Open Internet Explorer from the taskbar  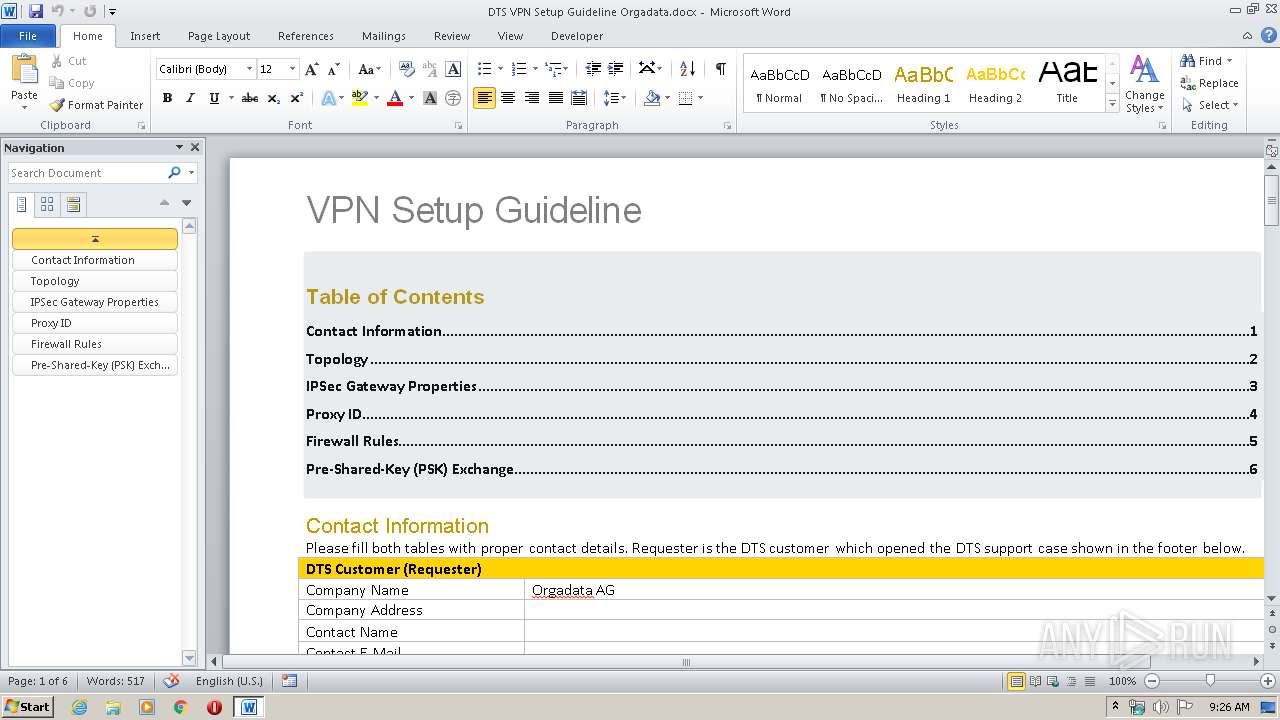pos(79,707)
